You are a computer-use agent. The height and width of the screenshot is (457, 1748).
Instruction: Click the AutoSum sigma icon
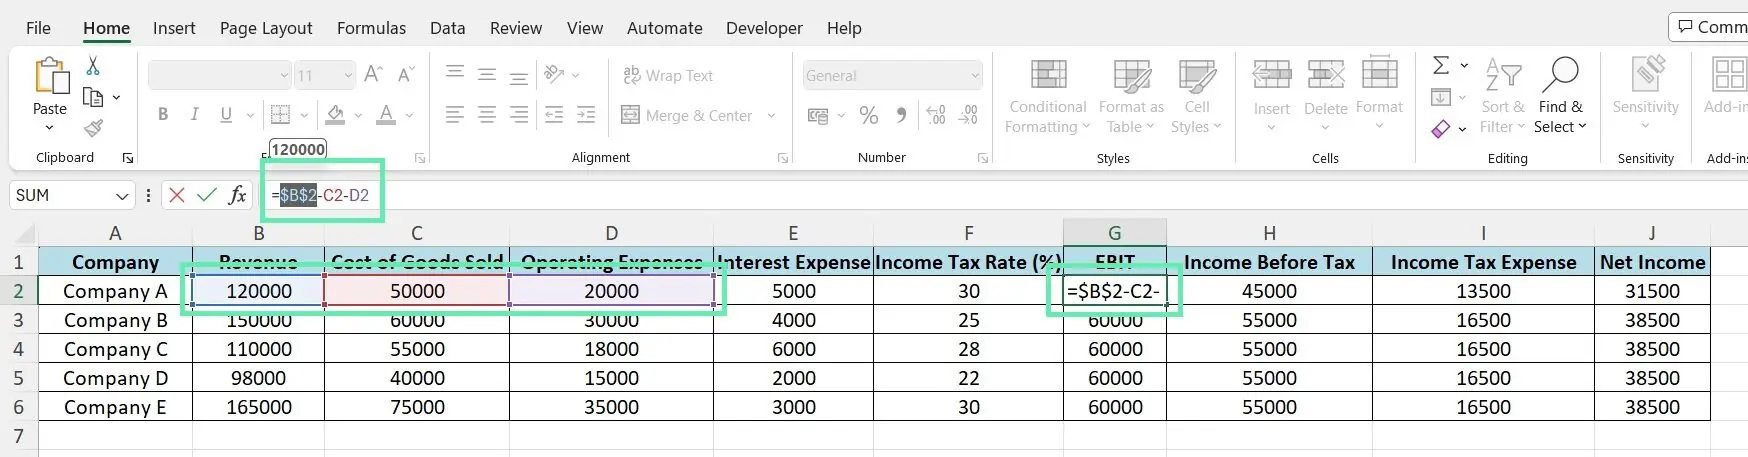[1441, 65]
